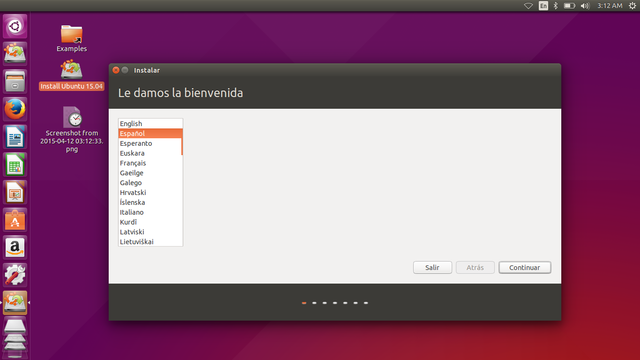Focus the running installer in the launcher
The width and height of the screenshot is (640, 360).
pyautogui.click(x=15, y=303)
